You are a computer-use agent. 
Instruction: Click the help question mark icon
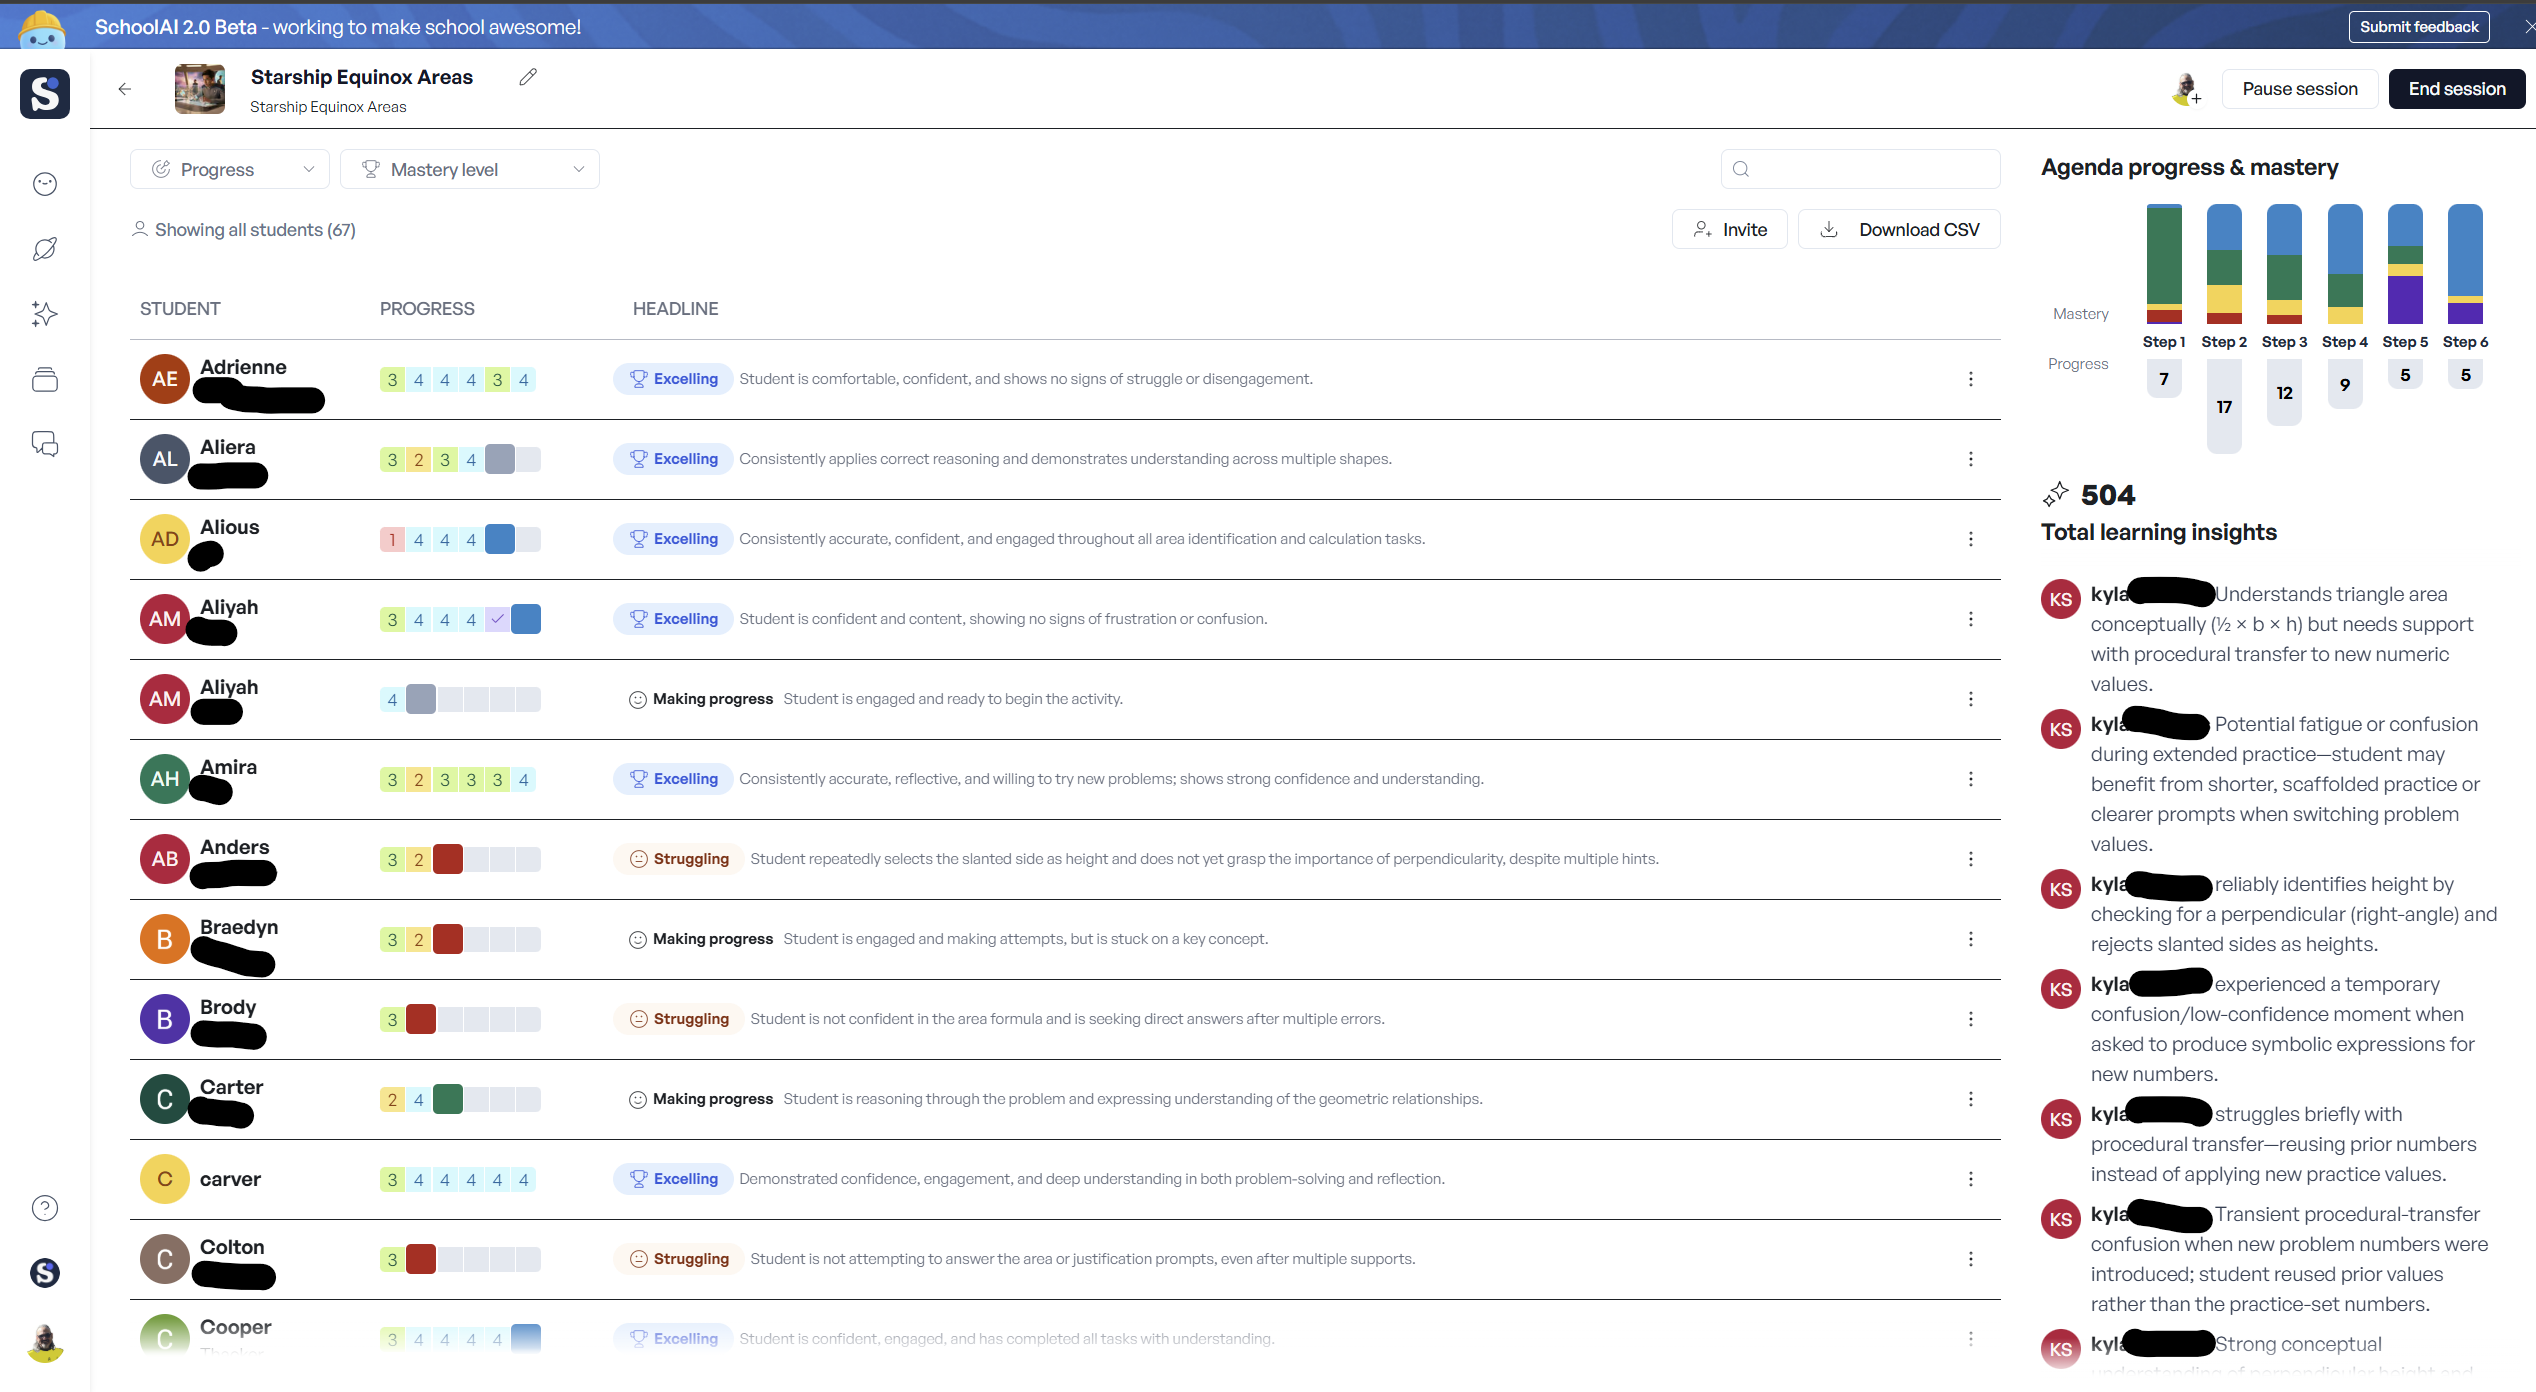click(x=45, y=1208)
